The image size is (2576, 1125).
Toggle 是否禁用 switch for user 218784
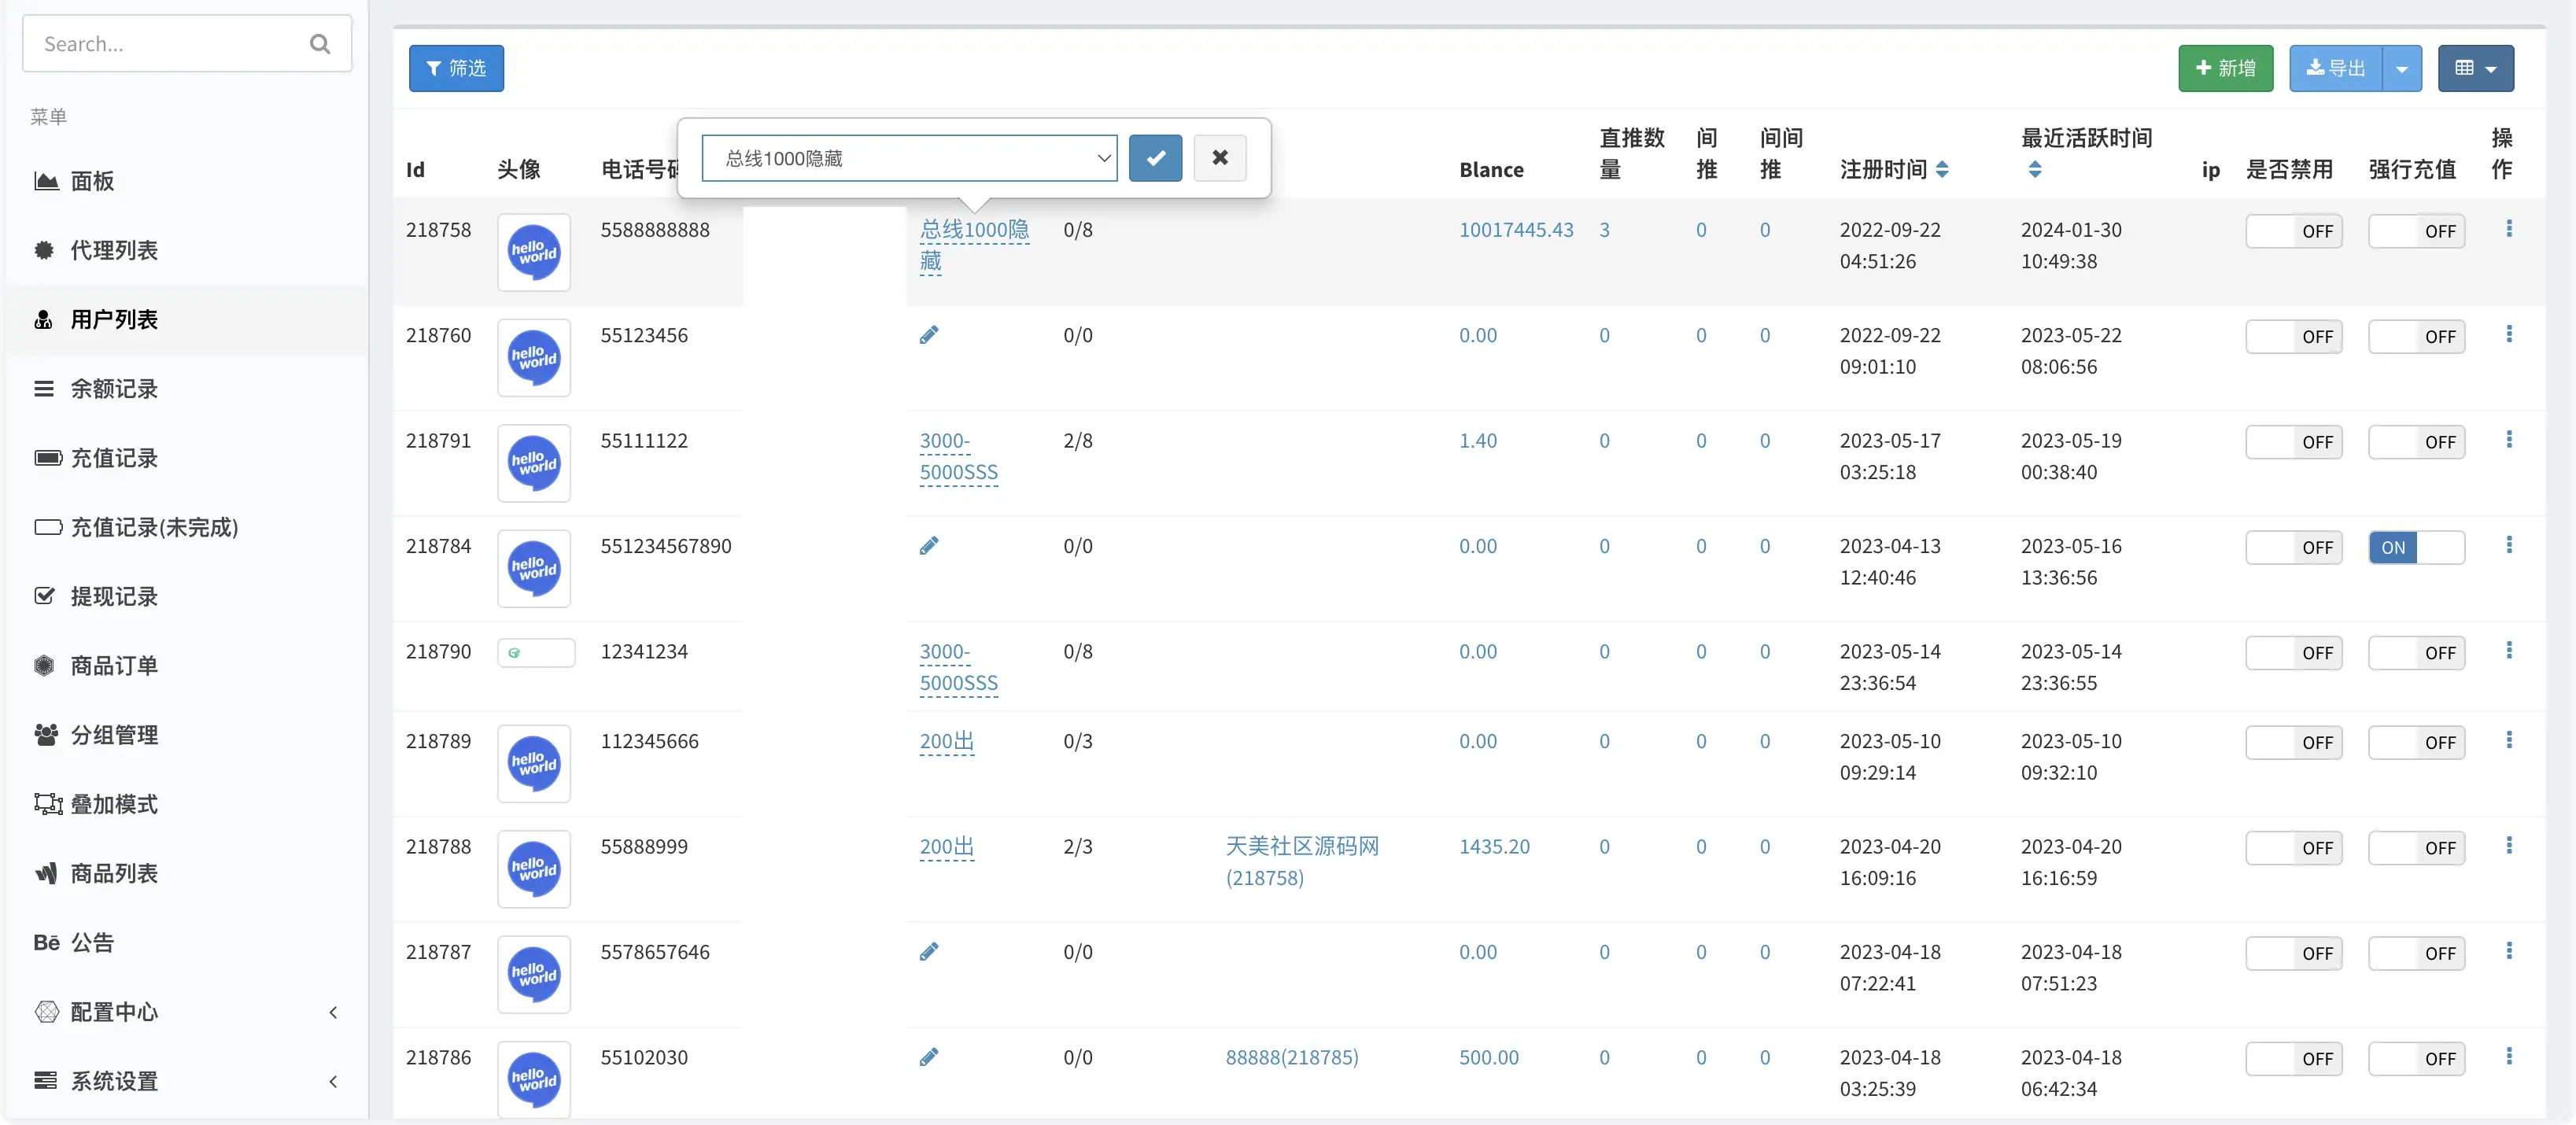[2294, 548]
